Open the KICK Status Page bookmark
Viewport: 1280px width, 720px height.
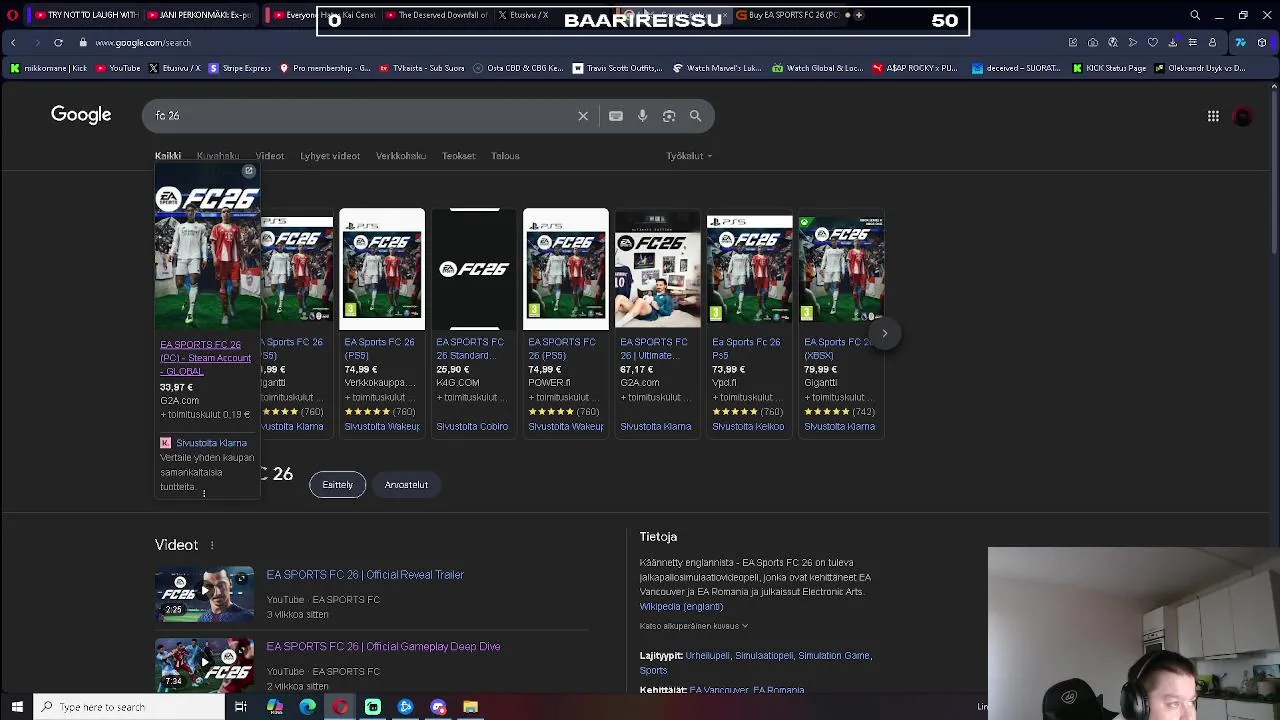(x=1109, y=68)
